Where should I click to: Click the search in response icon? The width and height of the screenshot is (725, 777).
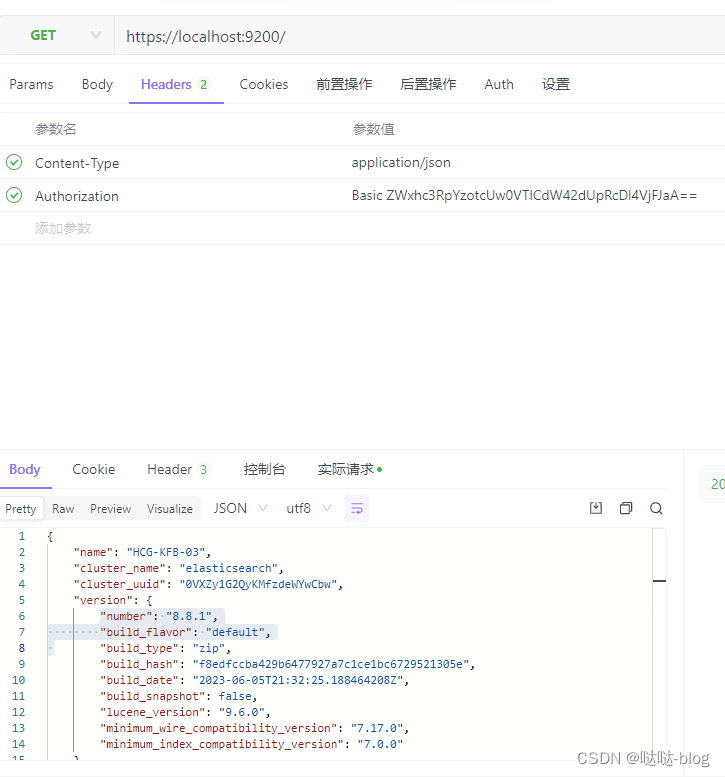(656, 508)
